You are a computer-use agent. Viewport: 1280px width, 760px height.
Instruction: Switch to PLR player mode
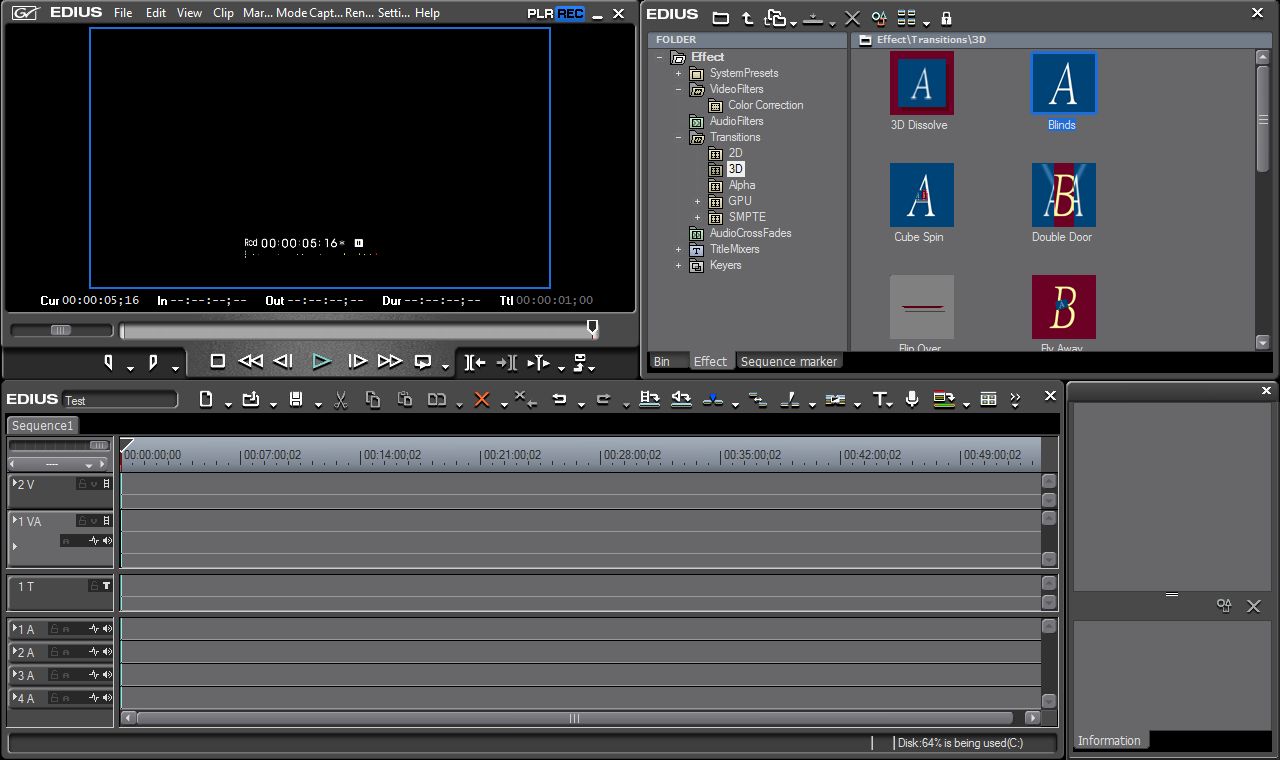541,13
